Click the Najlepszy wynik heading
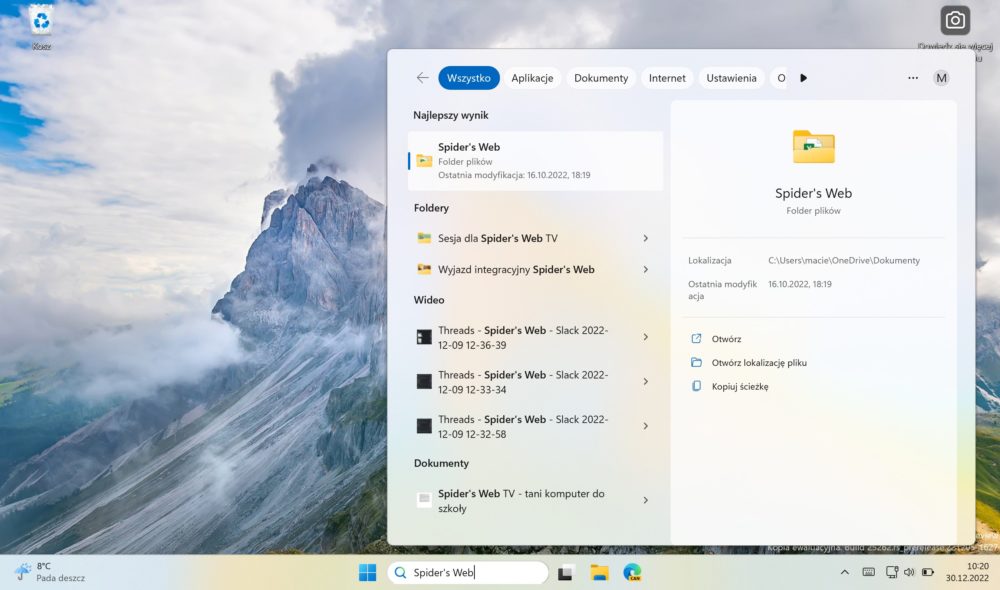Image resolution: width=1000 pixels, height=590 pixels. (451, 115)
